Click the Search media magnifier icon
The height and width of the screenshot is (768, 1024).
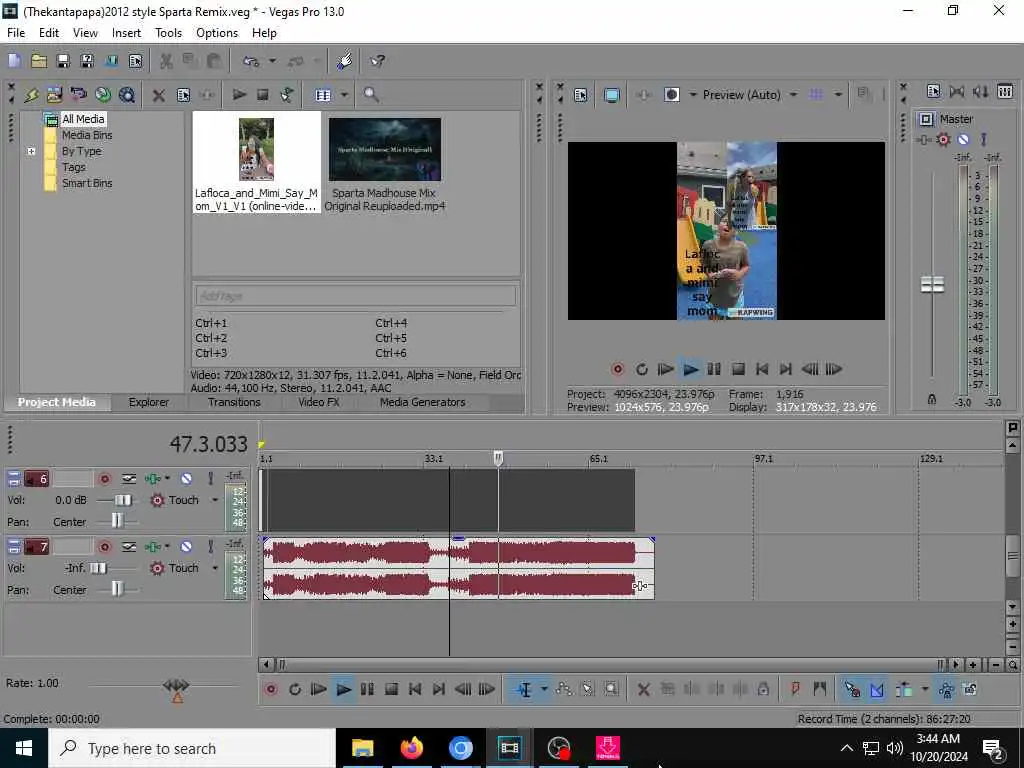(371, 95)
